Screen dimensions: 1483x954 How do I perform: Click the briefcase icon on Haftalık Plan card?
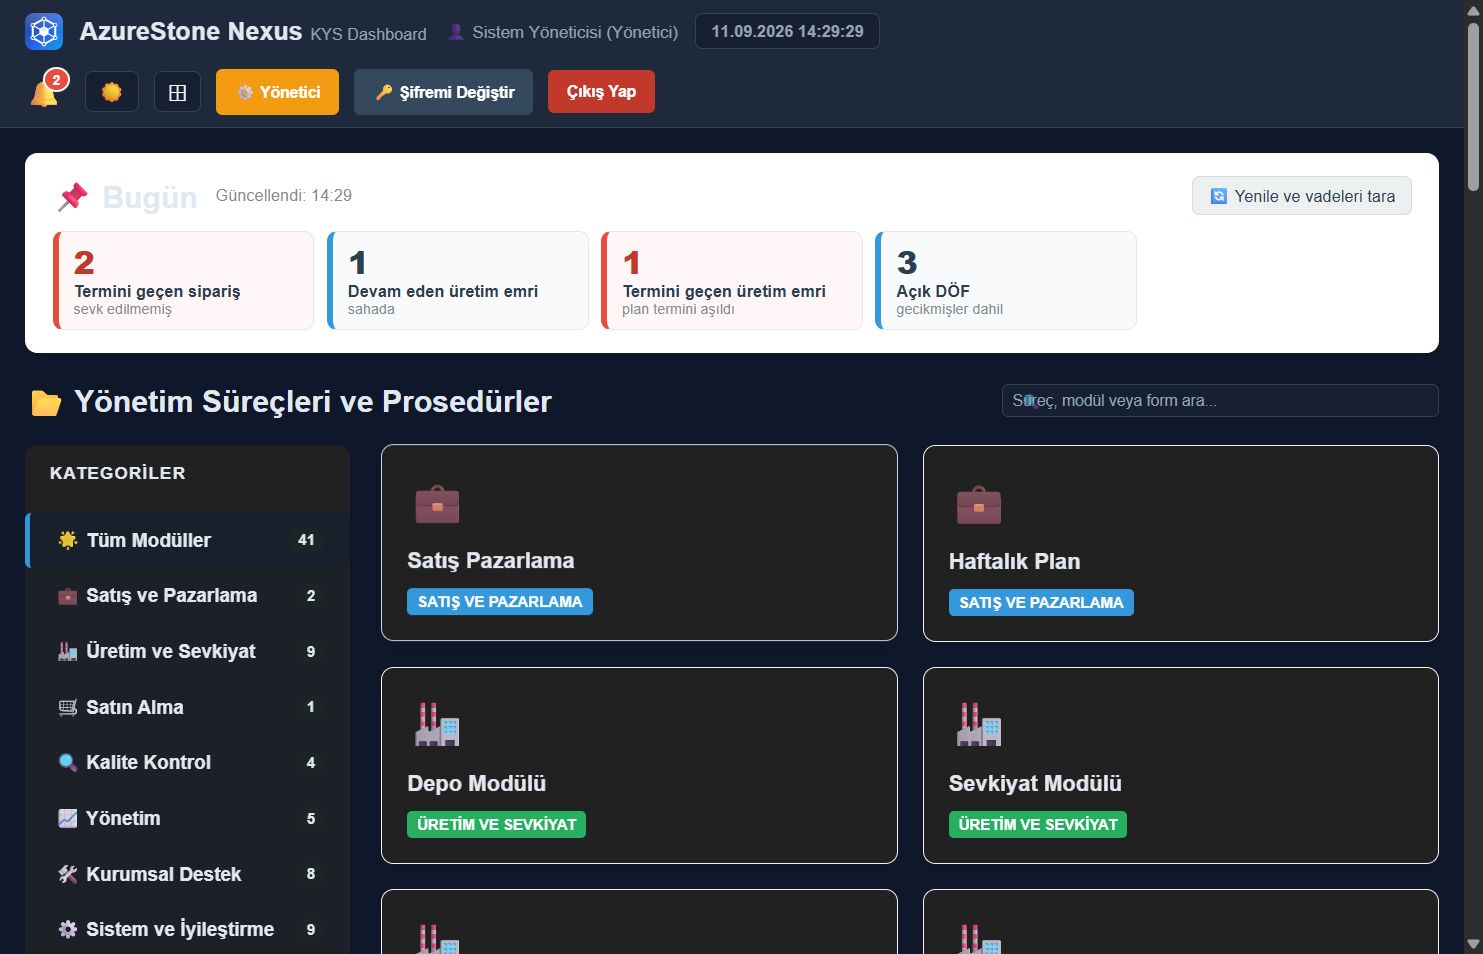point(979,505)
